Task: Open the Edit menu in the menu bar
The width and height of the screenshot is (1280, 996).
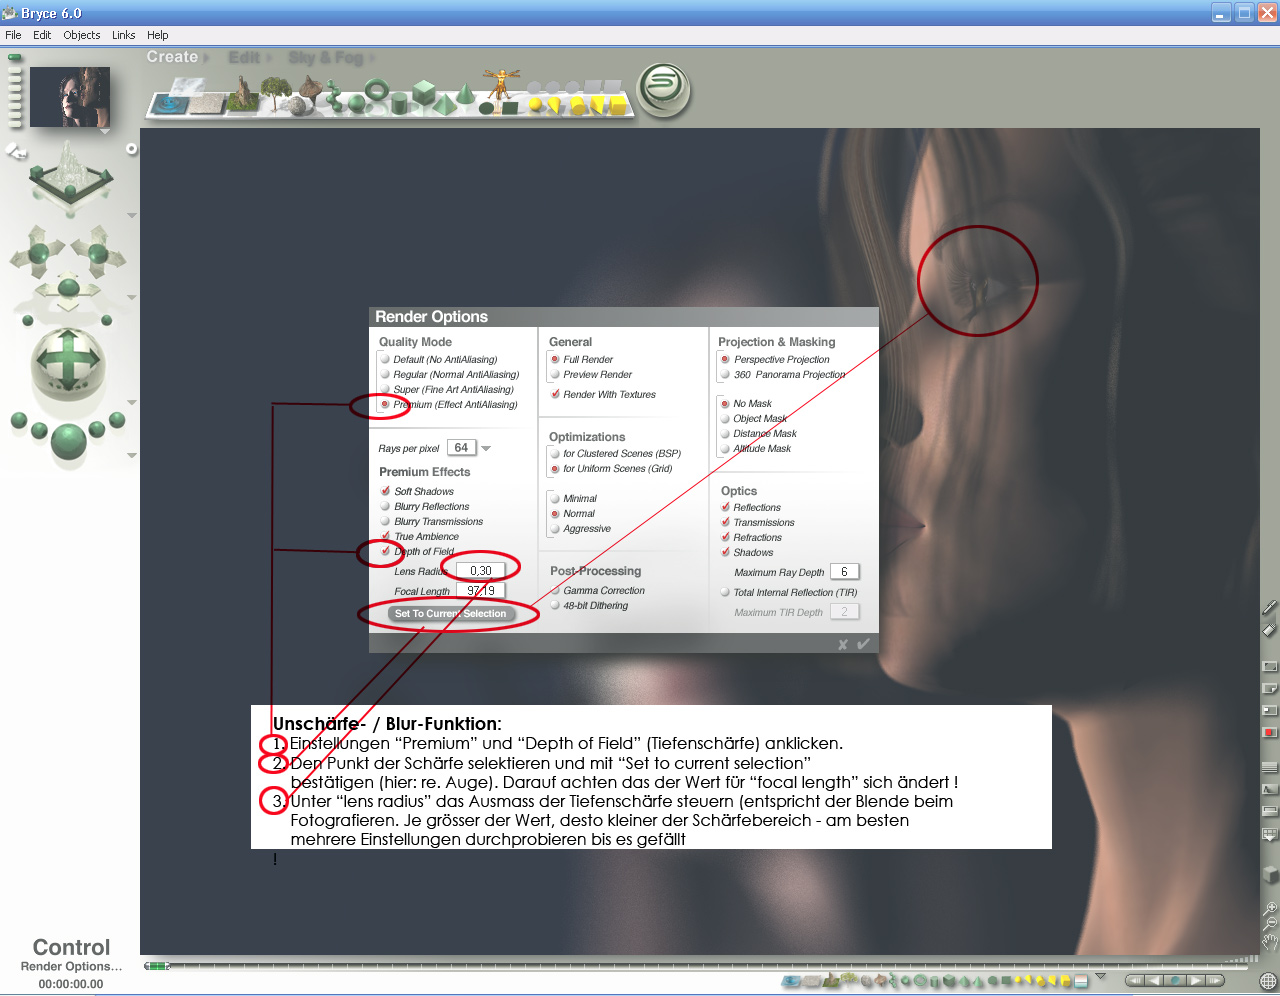Action: tap(42, 35)
